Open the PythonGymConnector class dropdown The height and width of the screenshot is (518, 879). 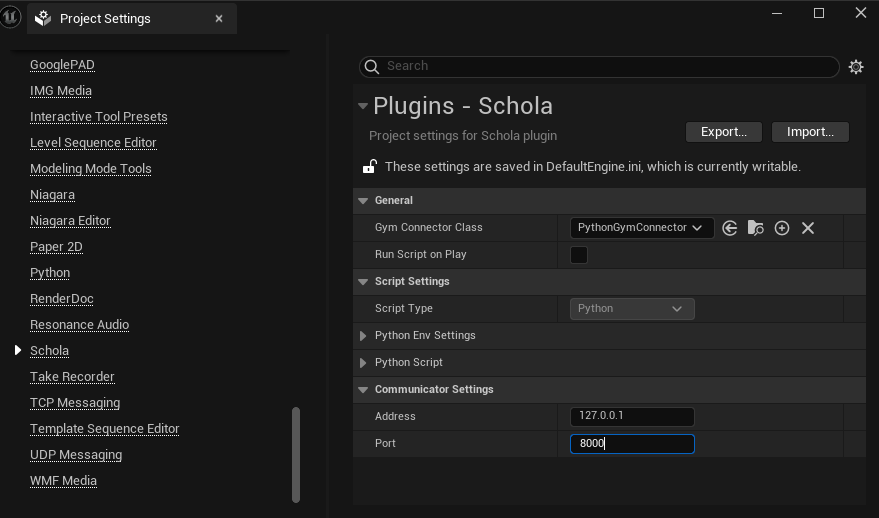pos(642,228)
